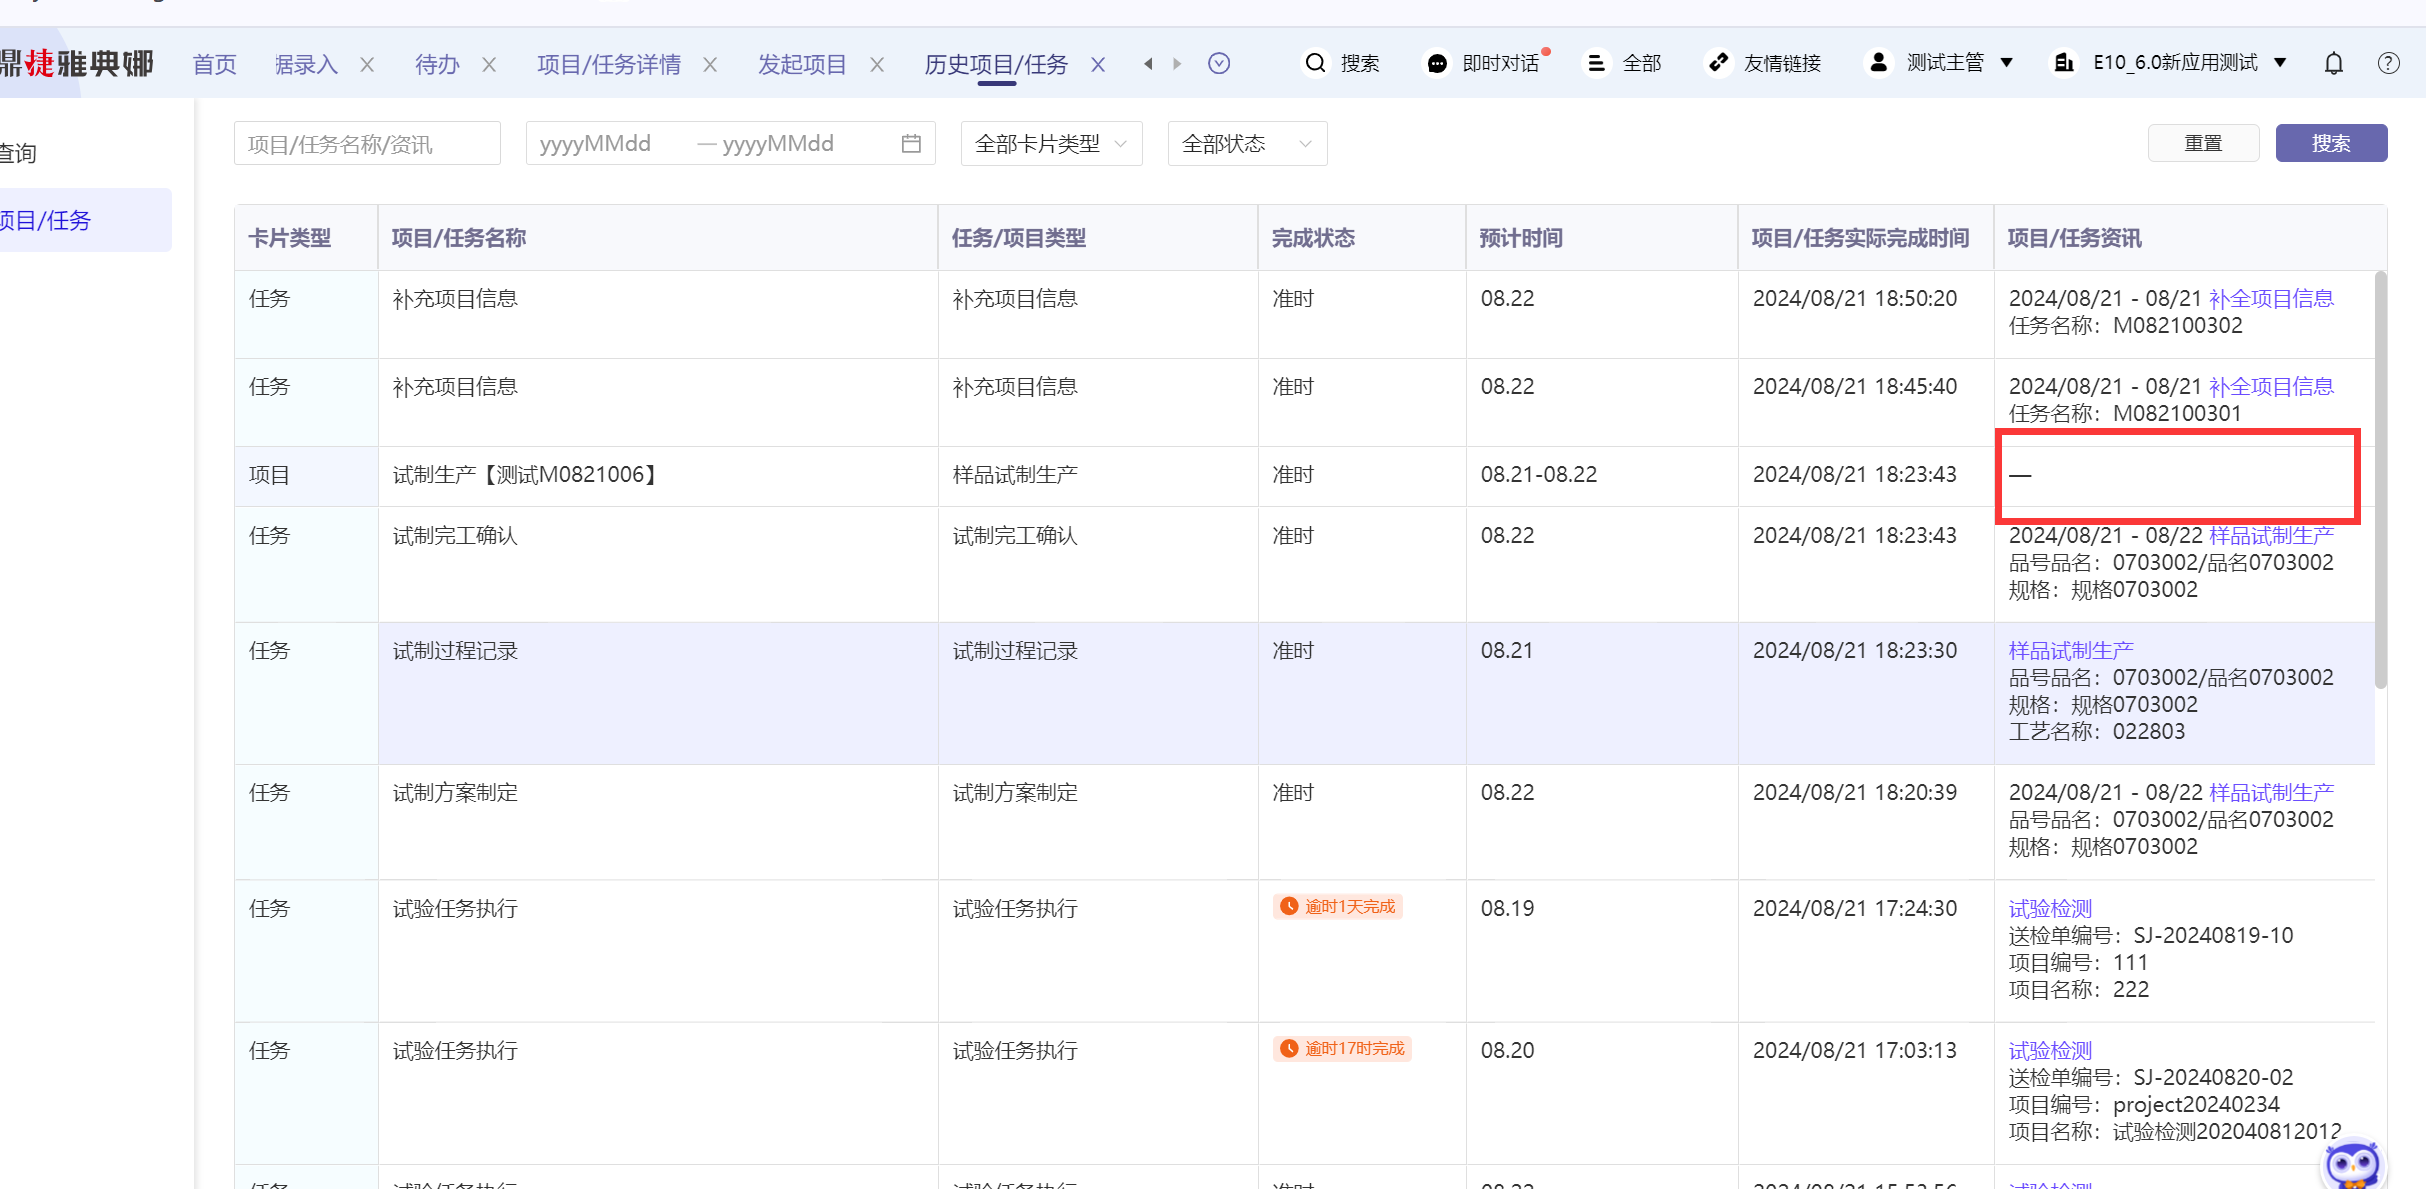The width and height of the screenshot is (2426, 1189).
Task: Switch to 据录入 tab
Action: 306,65
